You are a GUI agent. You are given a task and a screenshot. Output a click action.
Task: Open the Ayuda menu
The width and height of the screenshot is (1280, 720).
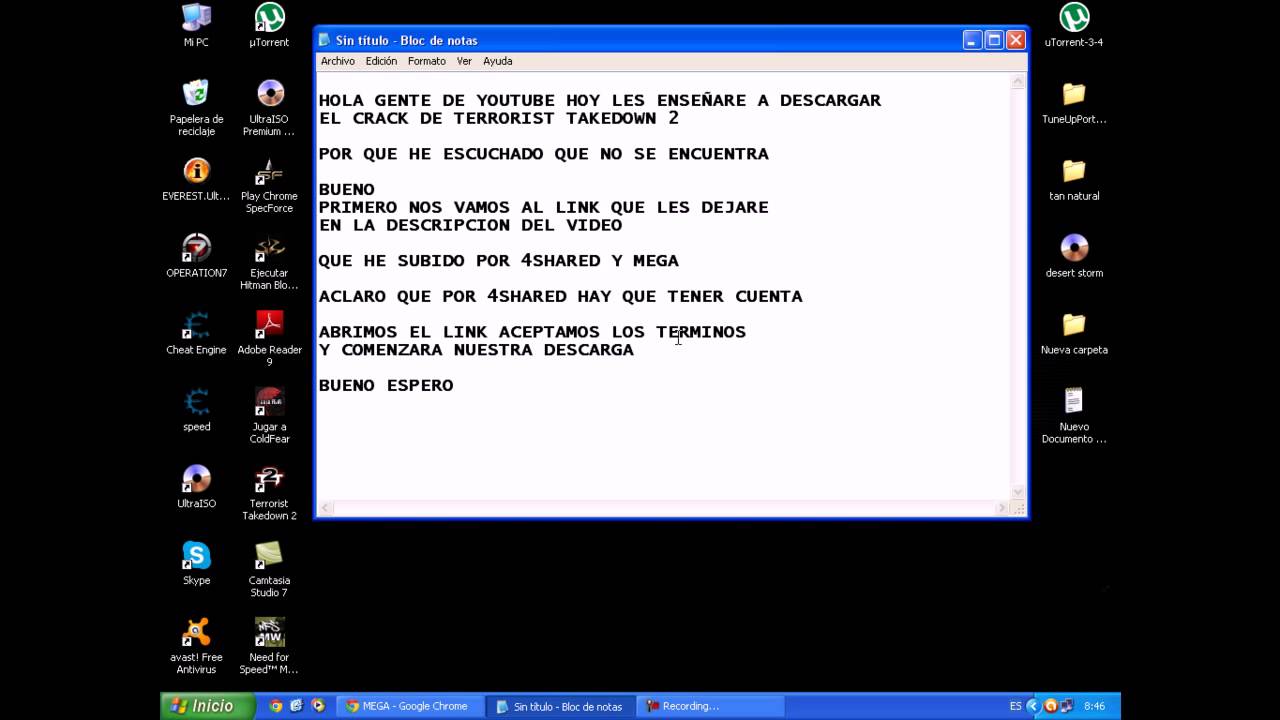point(497,61)
